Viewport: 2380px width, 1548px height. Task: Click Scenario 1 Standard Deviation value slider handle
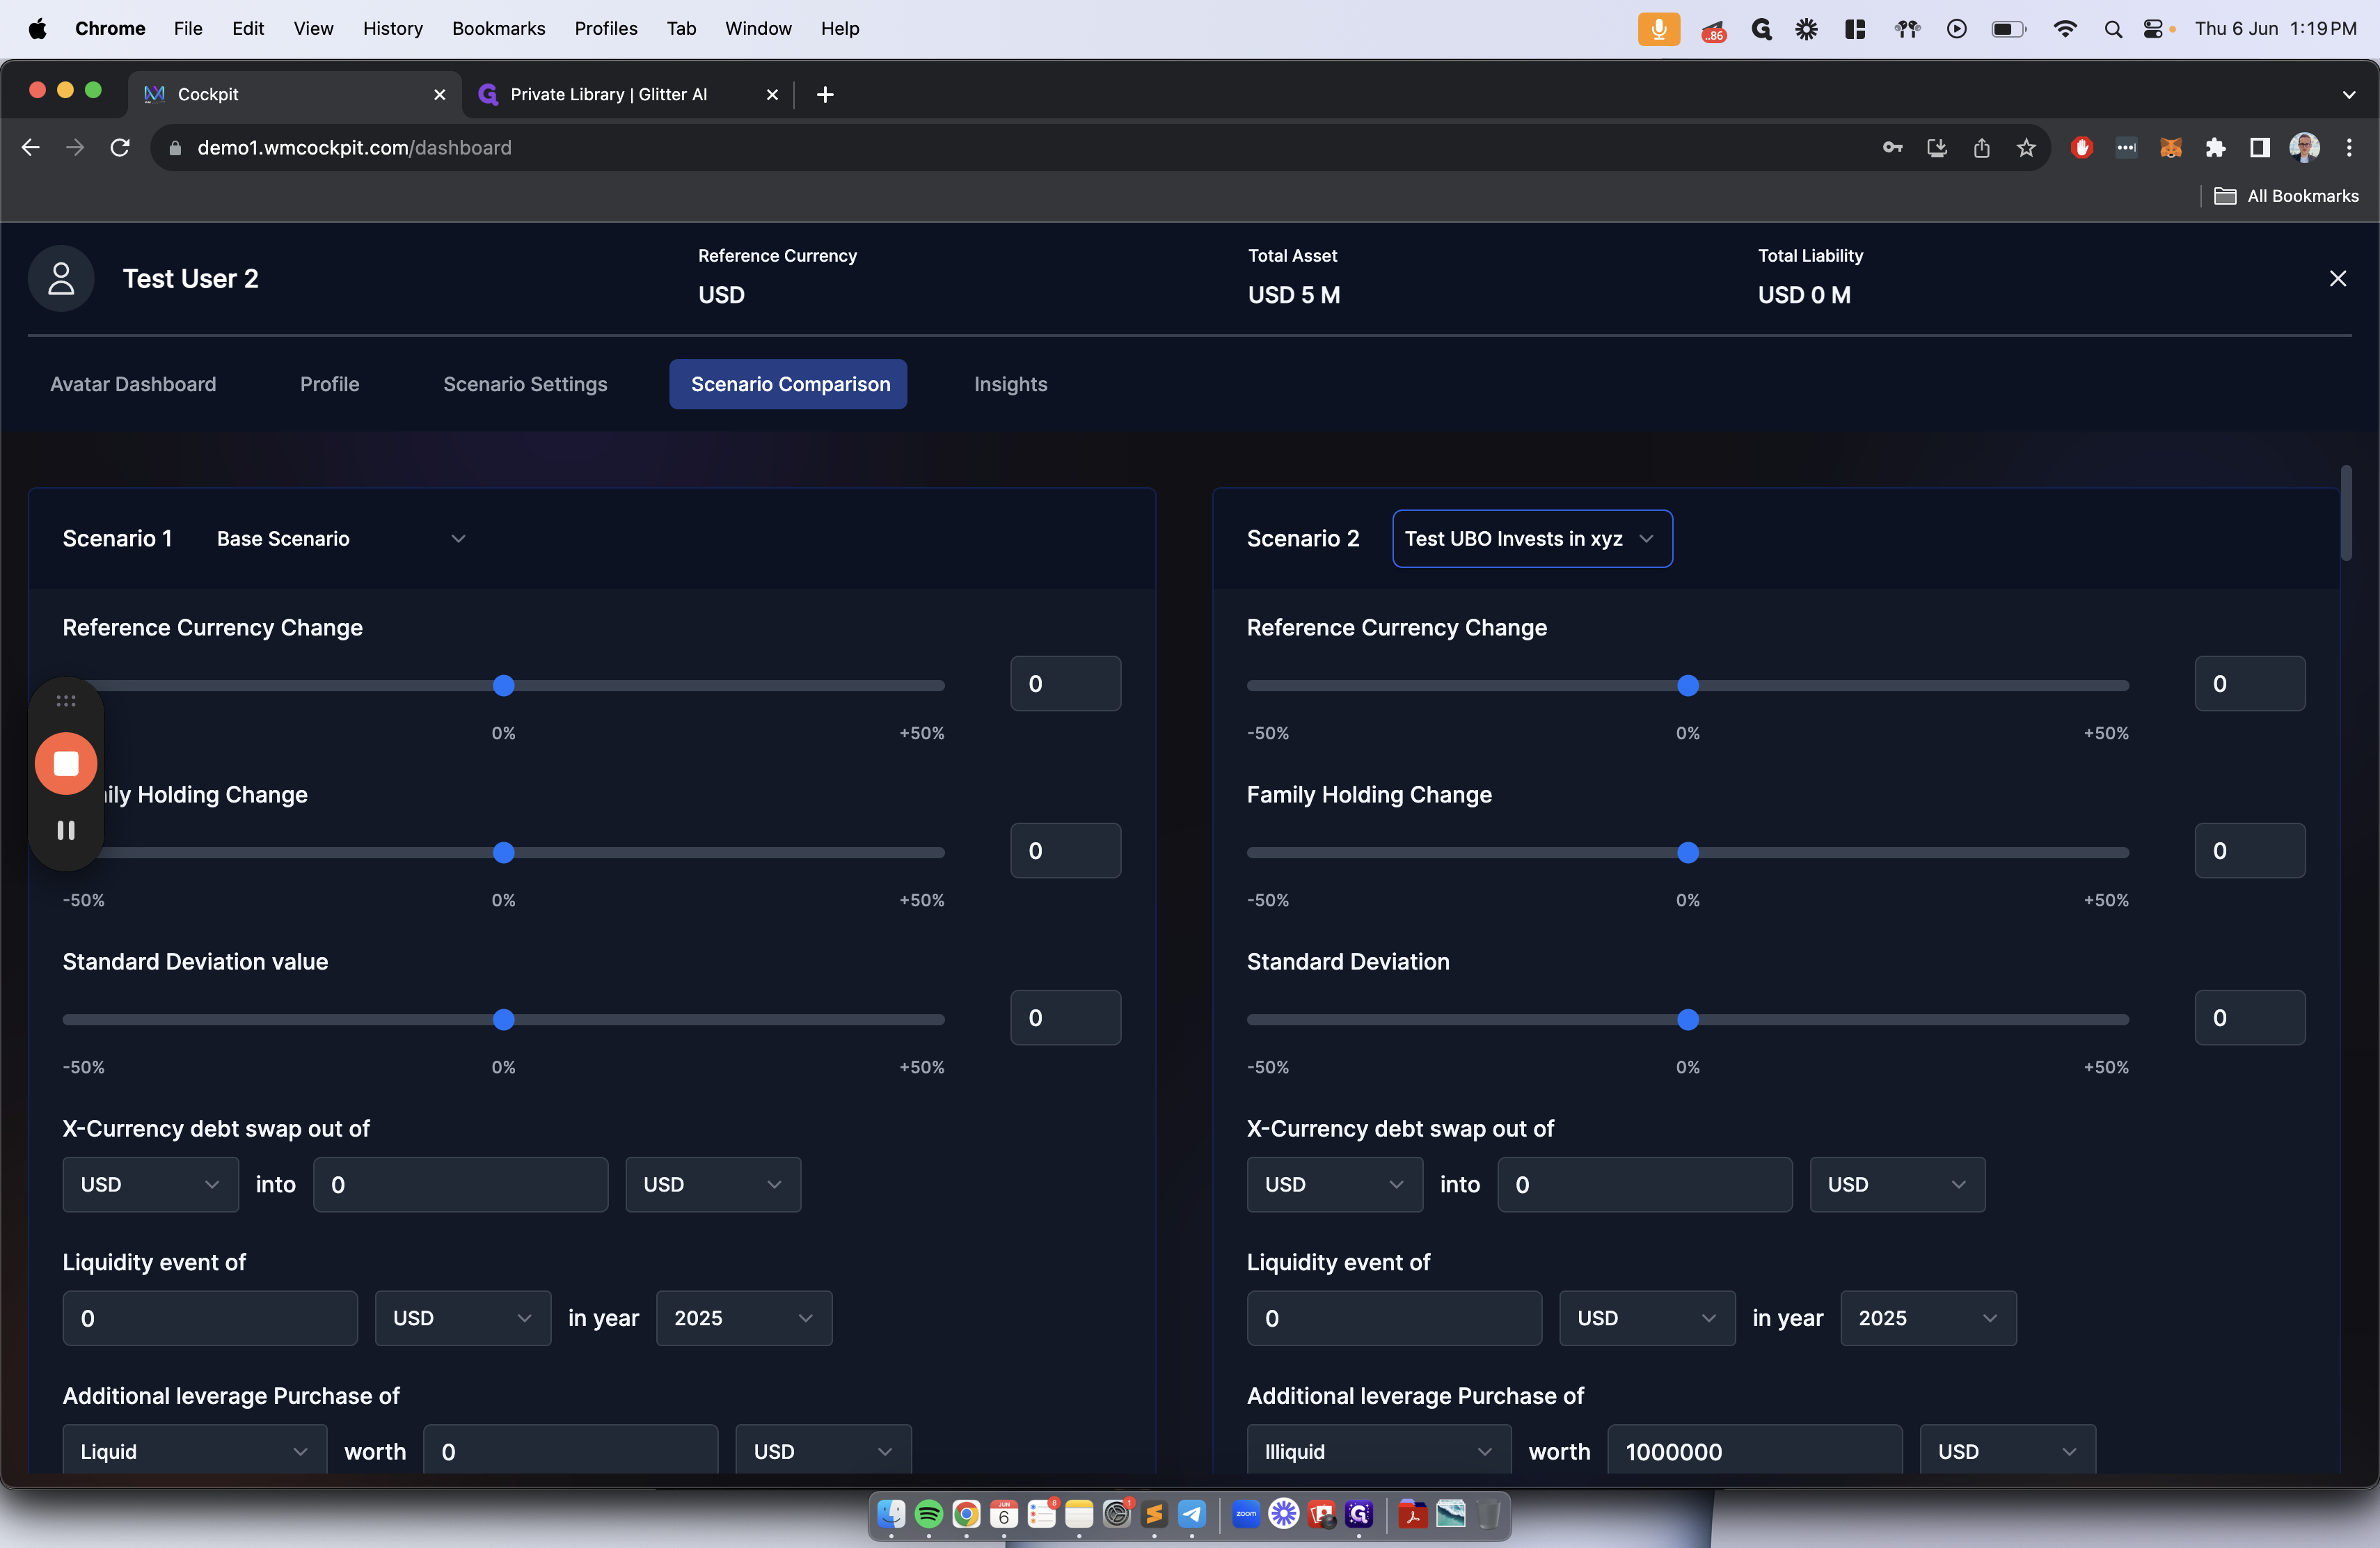pos(504,1019)
